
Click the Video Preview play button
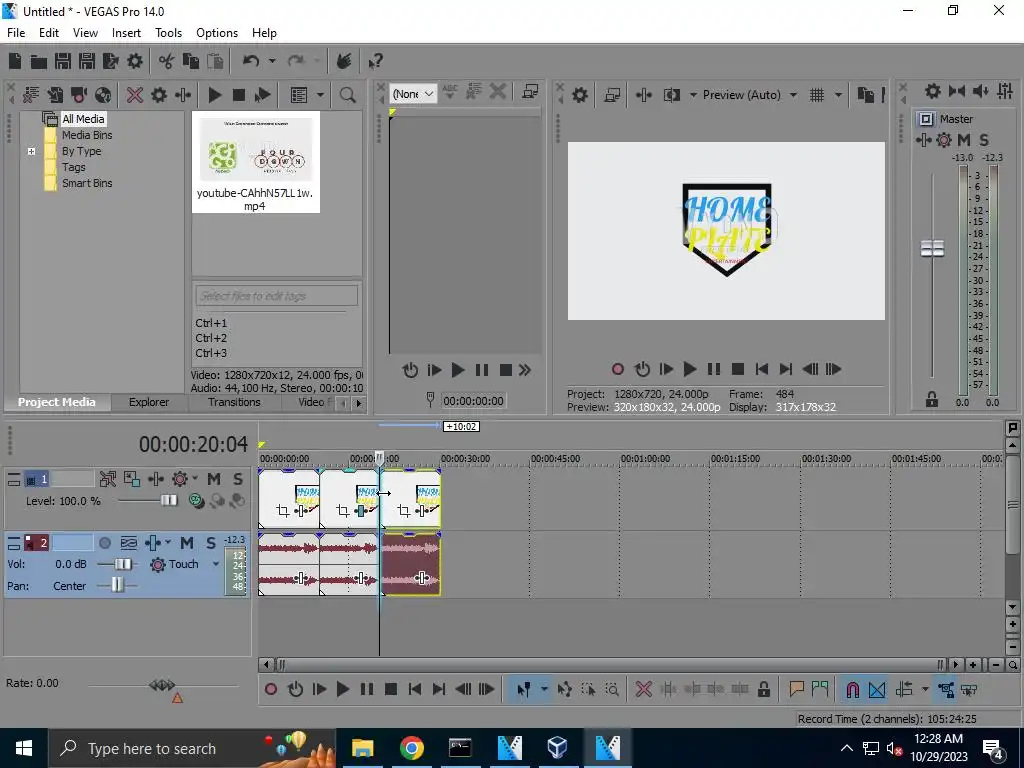coord(689,370)
